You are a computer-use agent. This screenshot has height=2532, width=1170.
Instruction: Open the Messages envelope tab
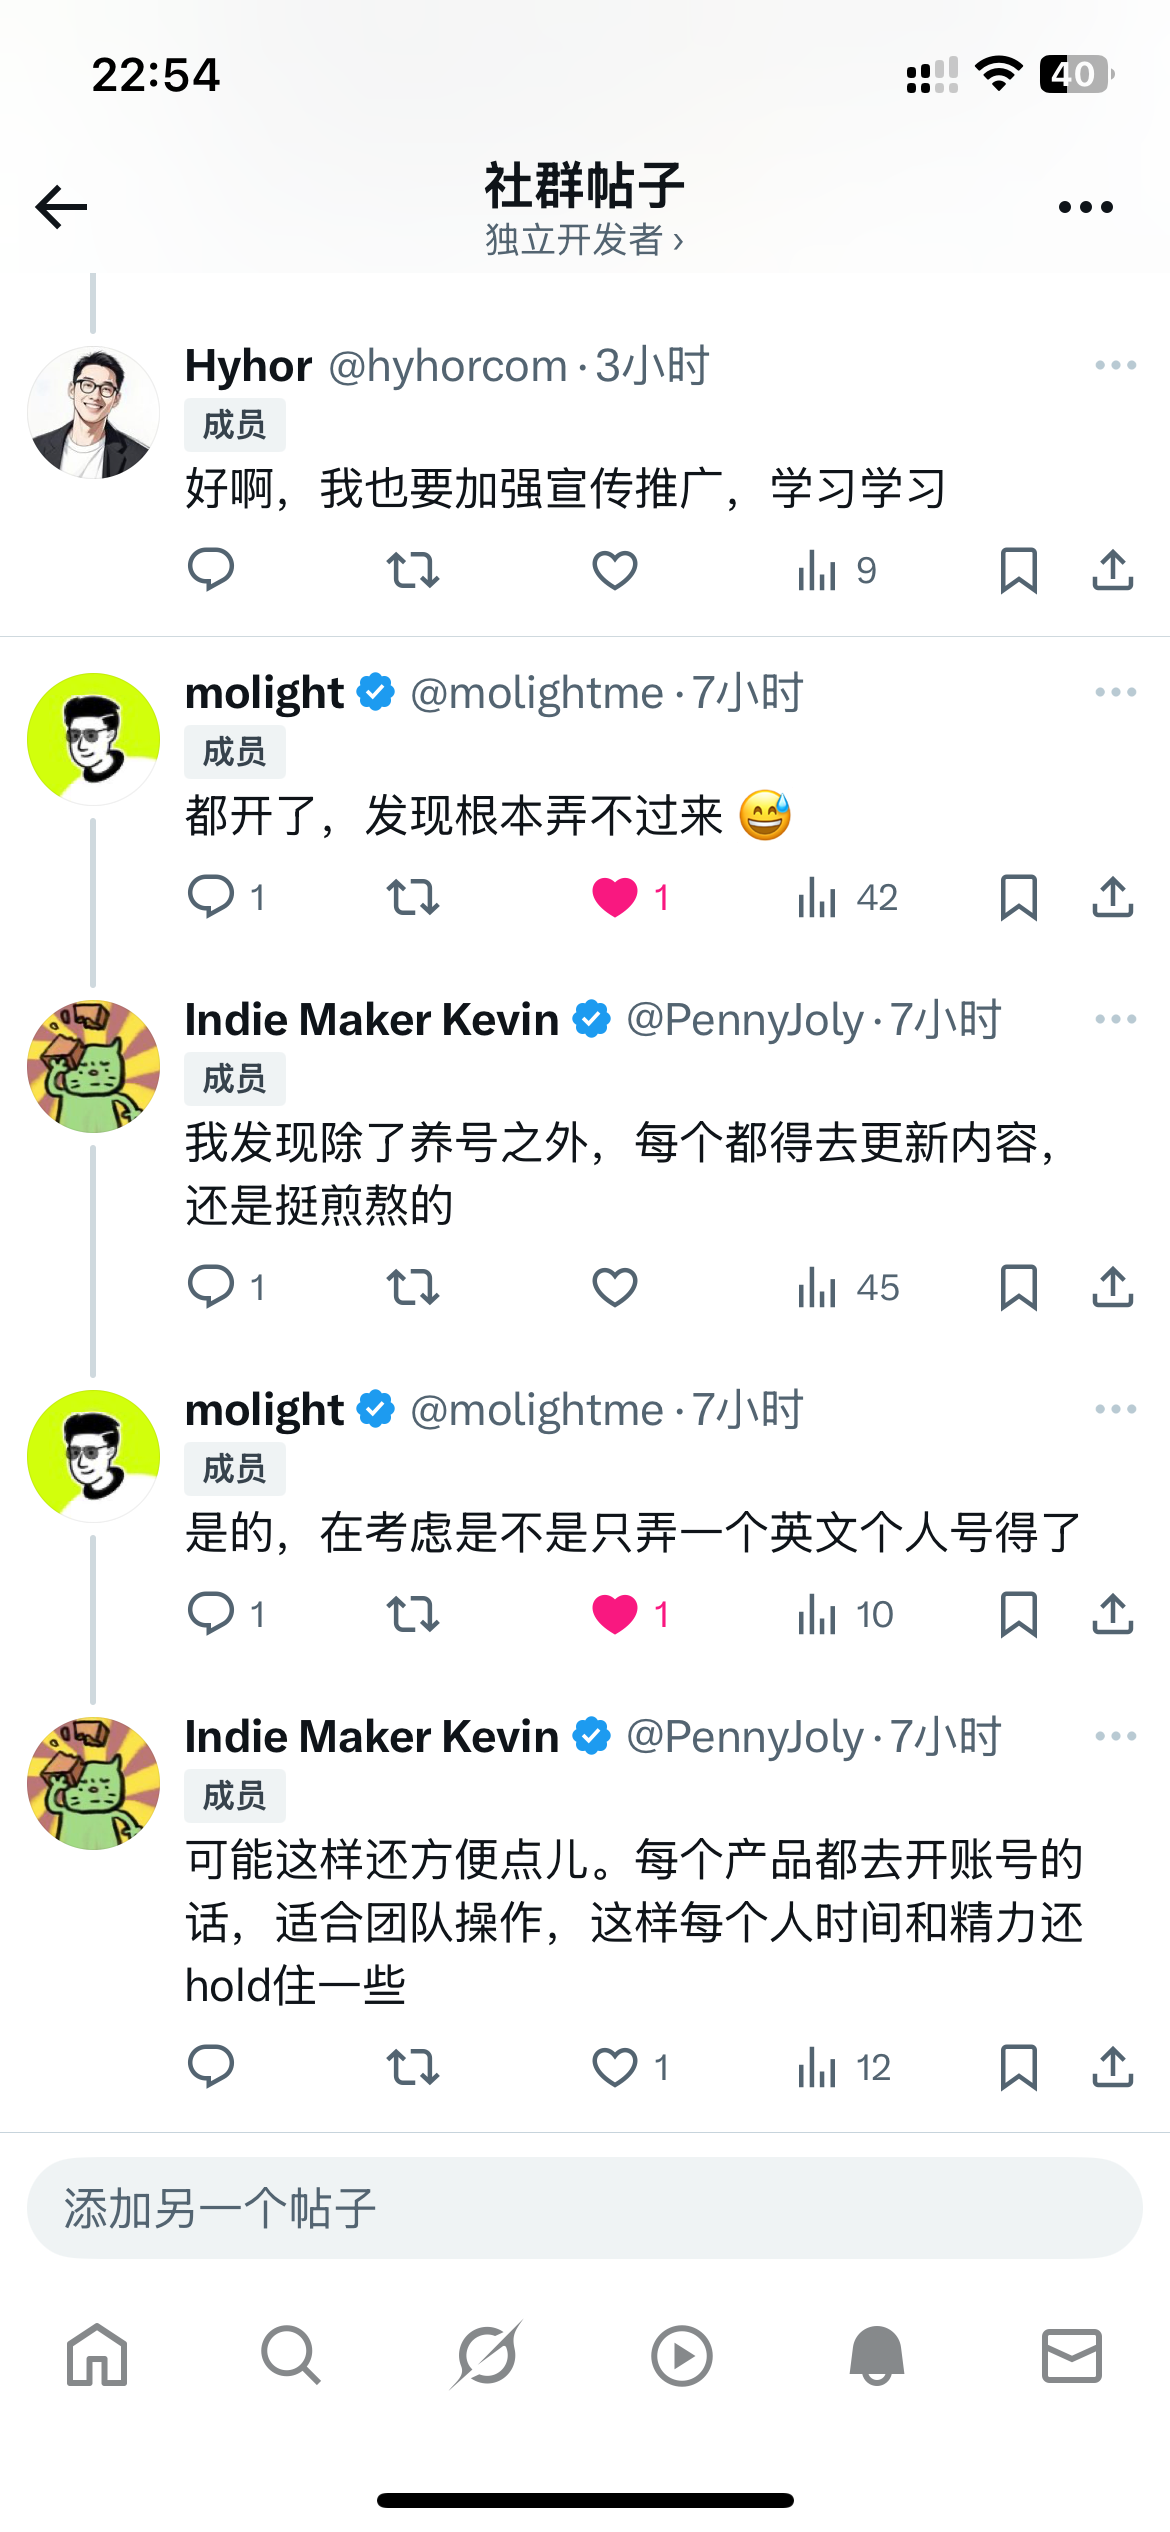1071,2355
